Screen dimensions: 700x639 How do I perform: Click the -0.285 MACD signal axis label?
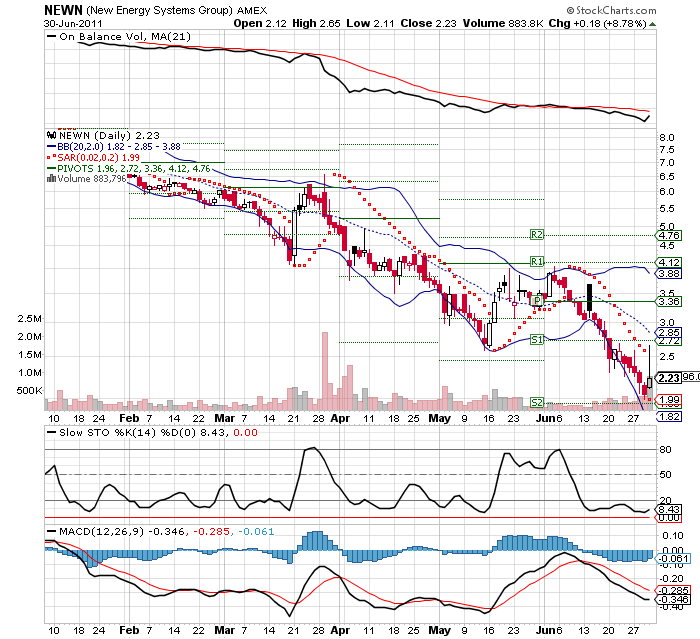pyautogui.click(x=673, y=590)
